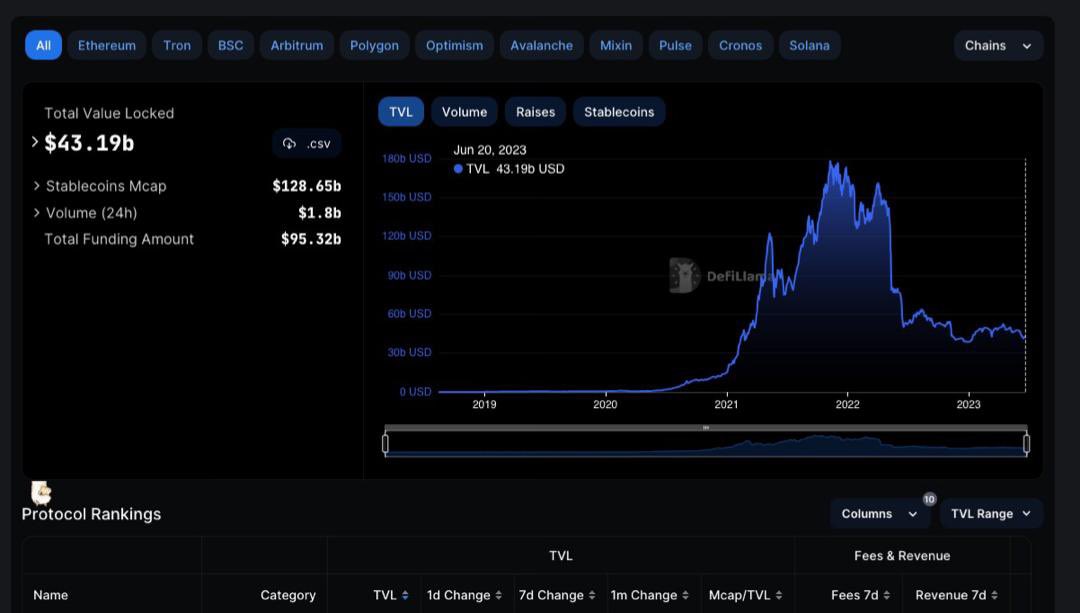Expand Stablecoins Mcap details
The width and height of the screenshot is (1080, 613).
coord(37,186)
